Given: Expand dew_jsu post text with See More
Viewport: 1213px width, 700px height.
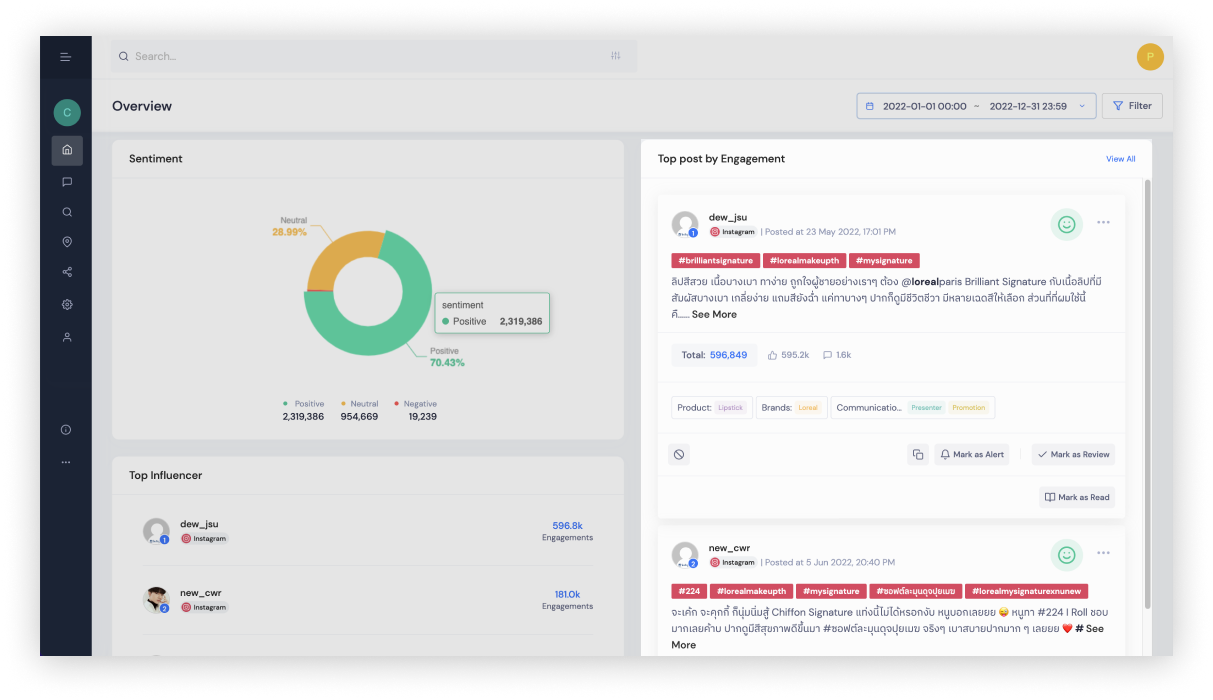Looking at the screenshot, I should [x=714, y=314].
